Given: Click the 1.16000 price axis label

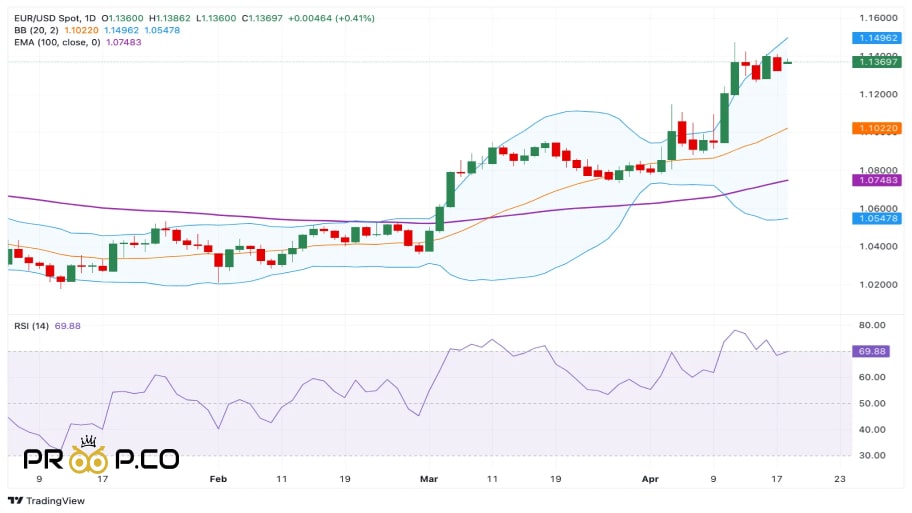Looking at the screenshot, I should click(x=879, y=18).
